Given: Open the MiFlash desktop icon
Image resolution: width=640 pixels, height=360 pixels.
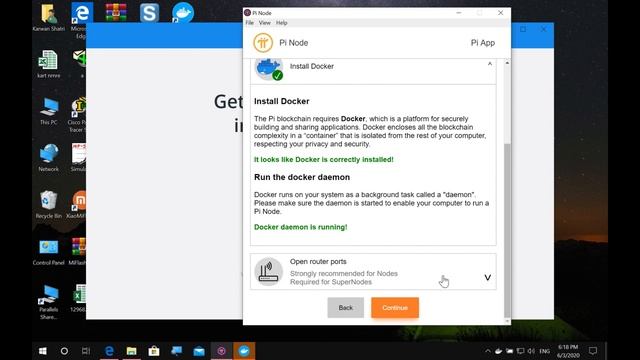Looking at the screenshot, I should (78, 252).
